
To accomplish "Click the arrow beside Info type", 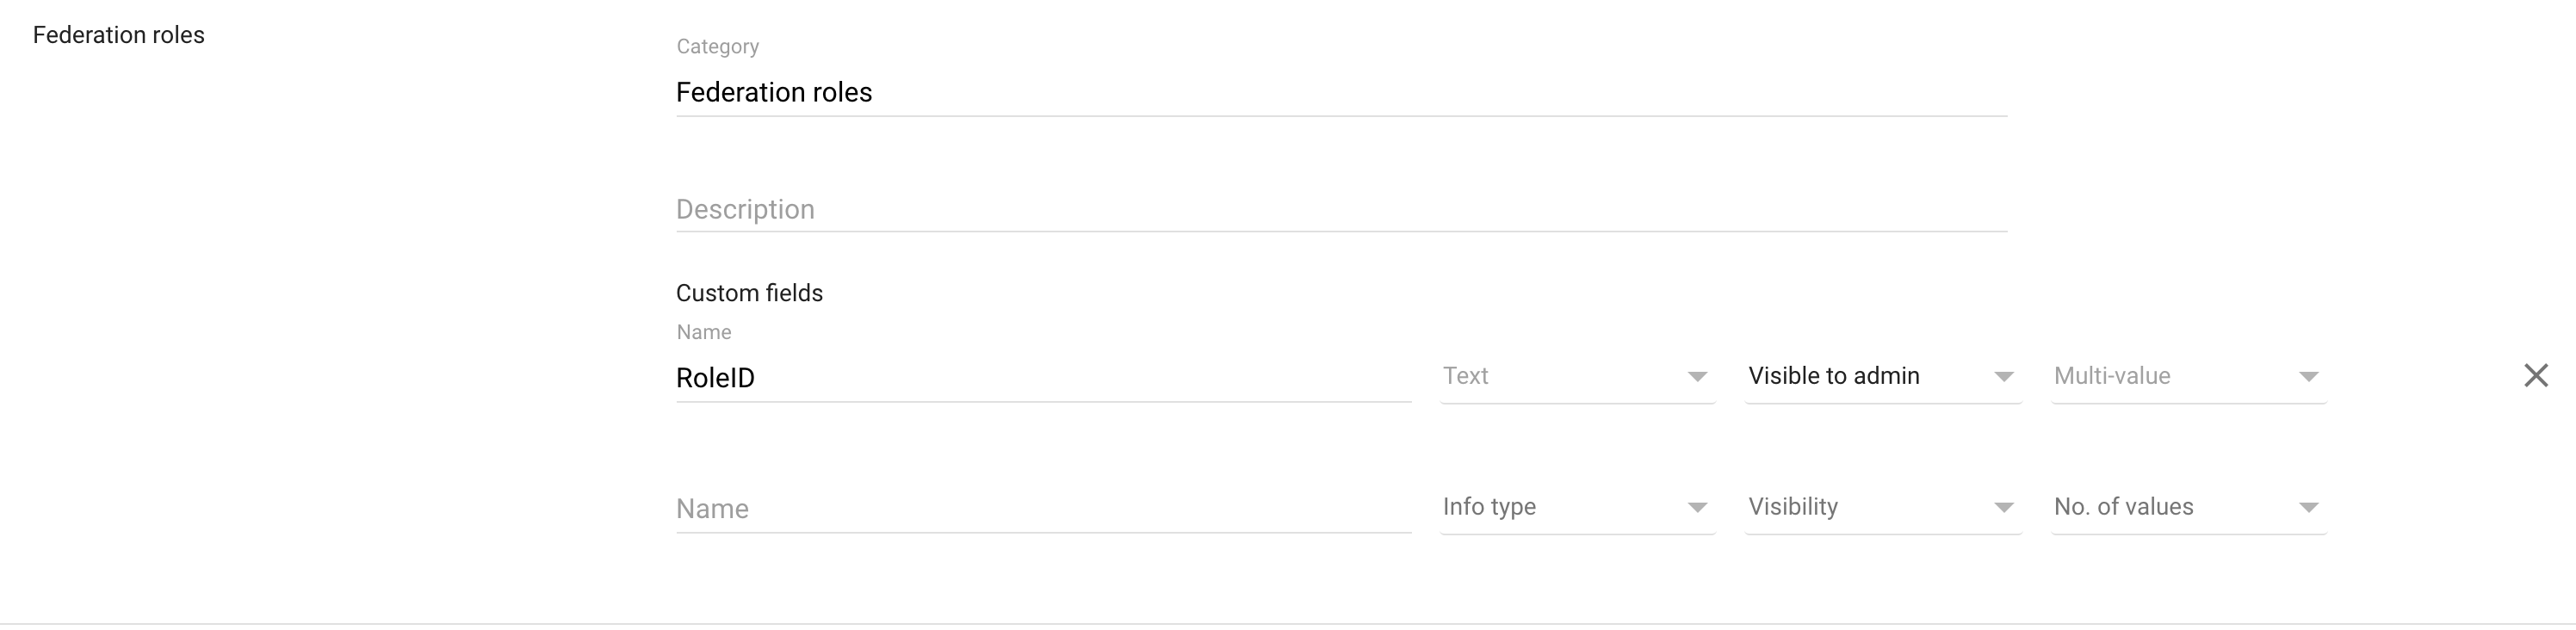I will tap(1697, 507).
